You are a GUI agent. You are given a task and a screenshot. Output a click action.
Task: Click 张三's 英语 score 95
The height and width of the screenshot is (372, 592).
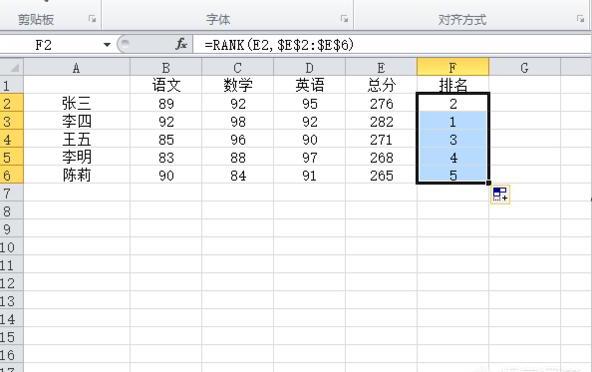pyautogui.click(x=309, y=103)
